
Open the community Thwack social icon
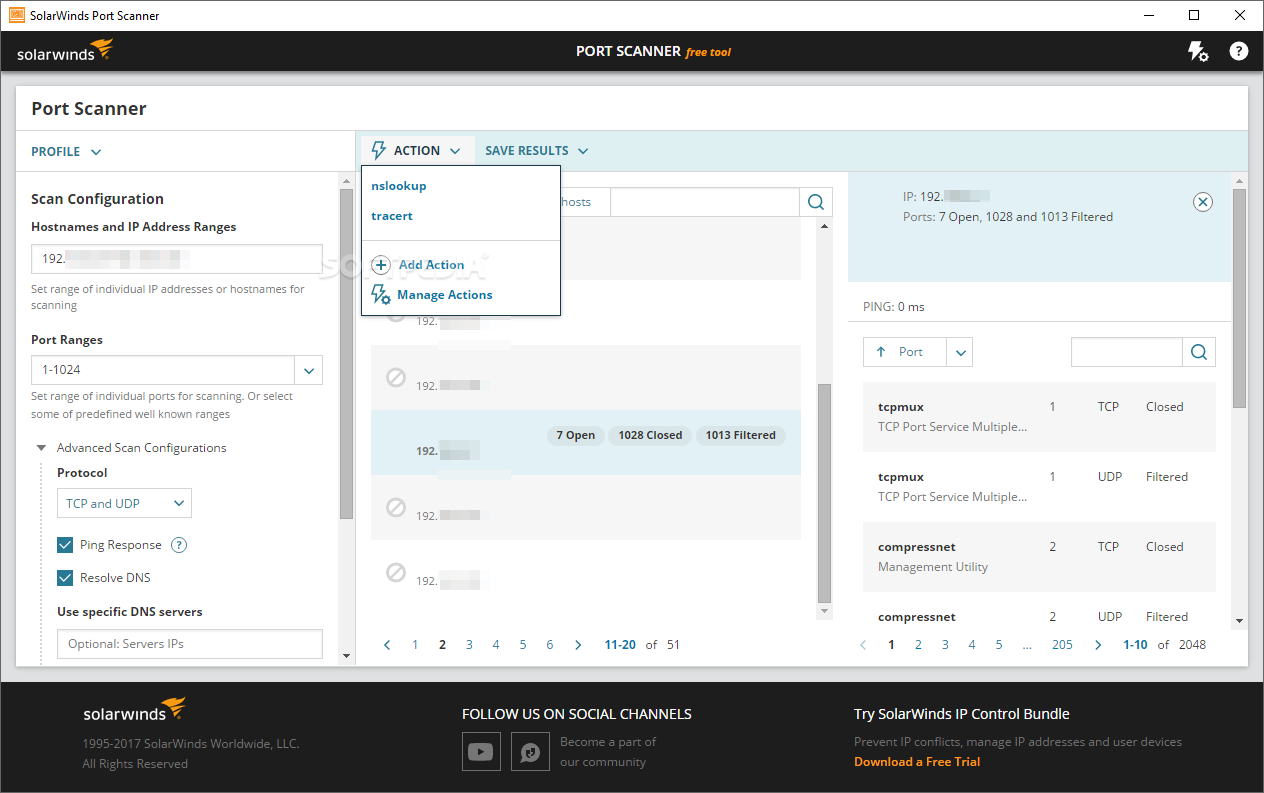(x=530, y=751)
